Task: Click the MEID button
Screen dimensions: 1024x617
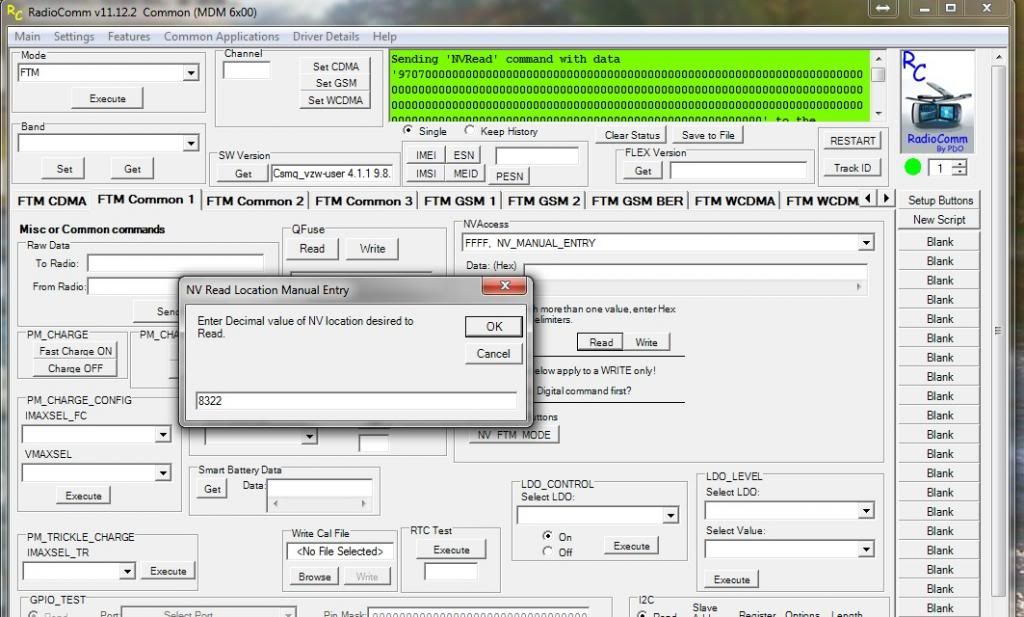Action: pyautogui.click(x=465, y=174)
